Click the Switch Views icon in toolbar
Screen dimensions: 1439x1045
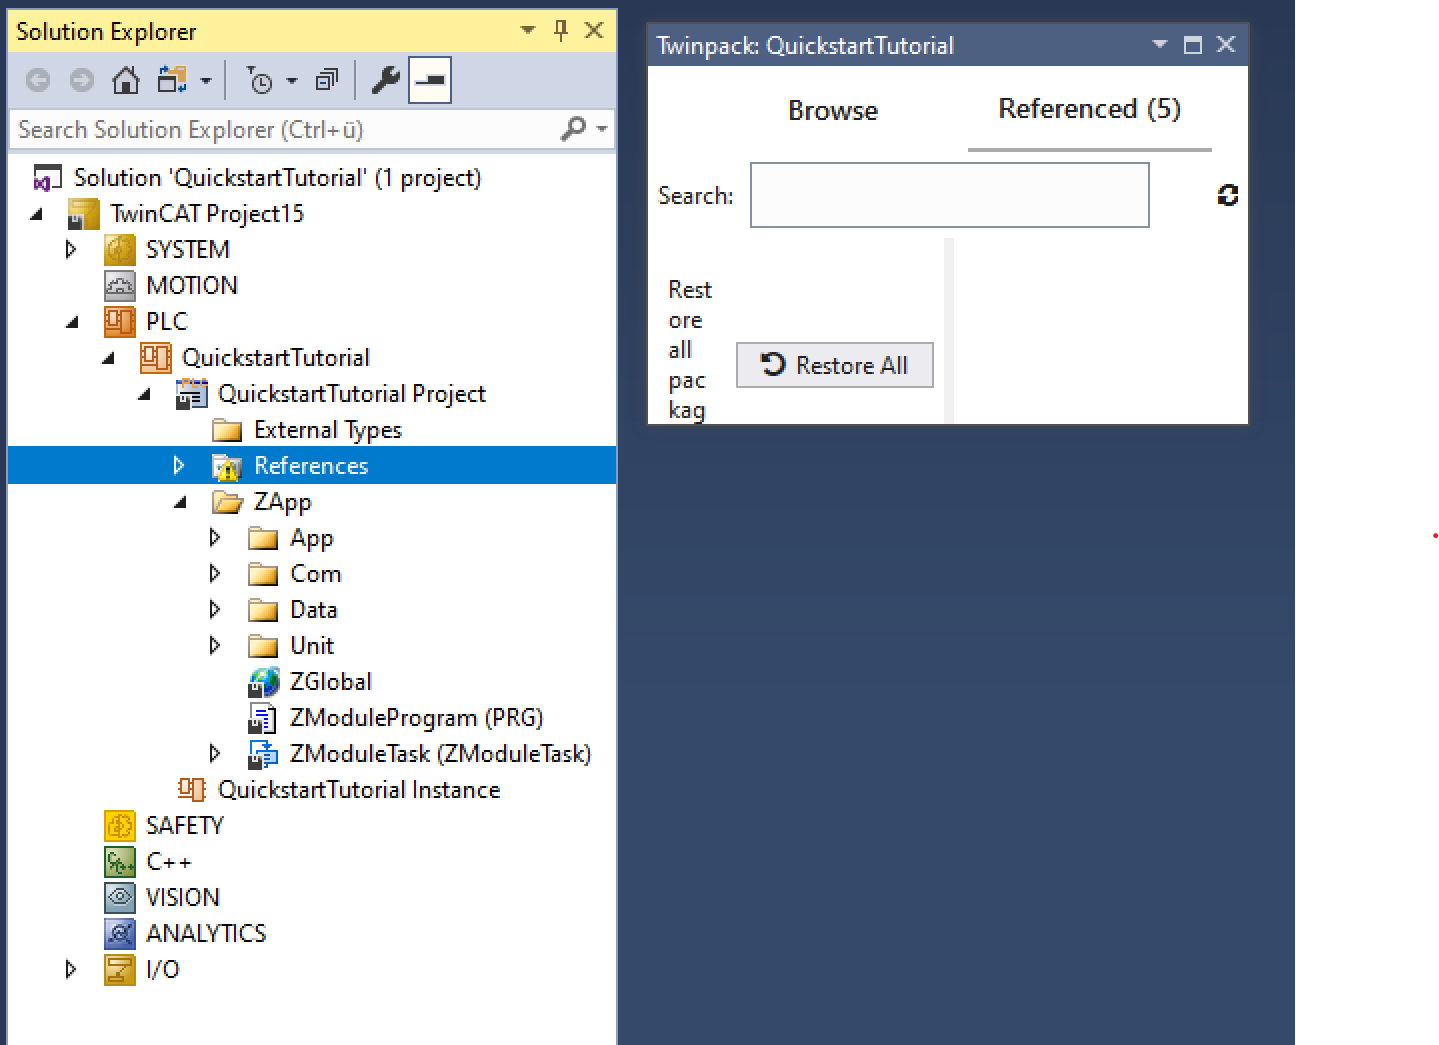[x=172, y=80]
